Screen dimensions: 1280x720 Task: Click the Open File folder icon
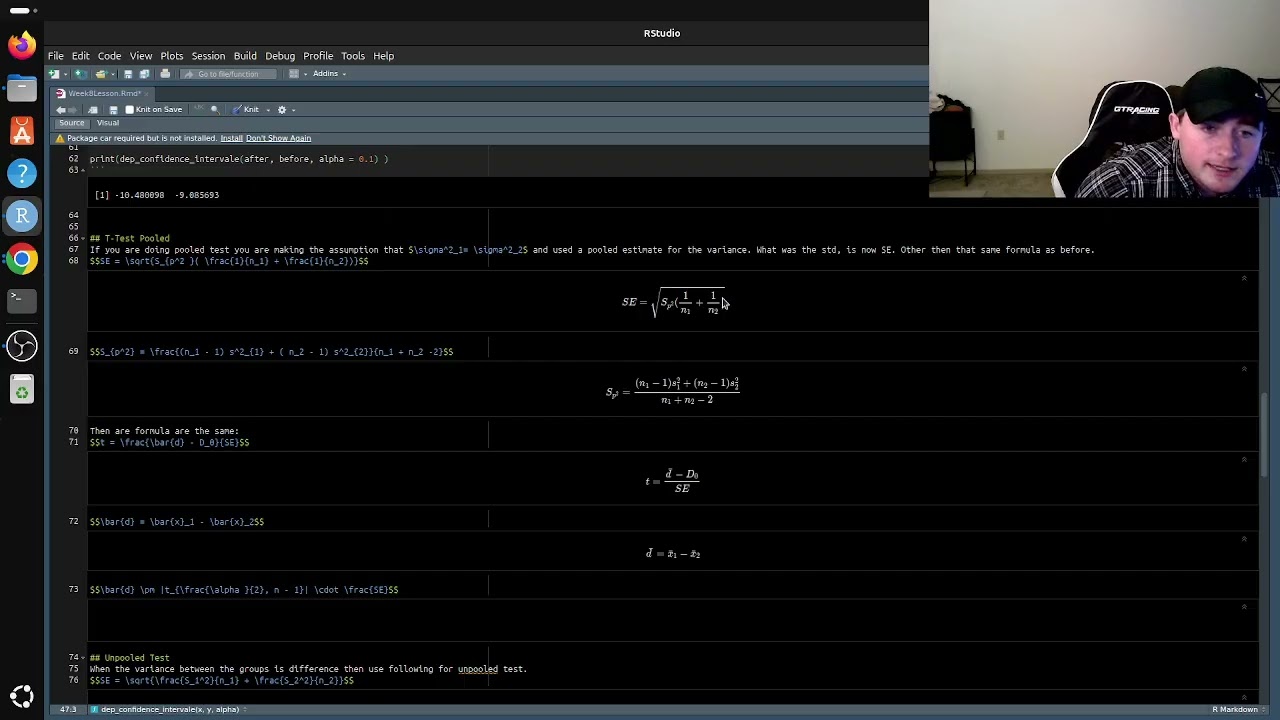[100, 74]
